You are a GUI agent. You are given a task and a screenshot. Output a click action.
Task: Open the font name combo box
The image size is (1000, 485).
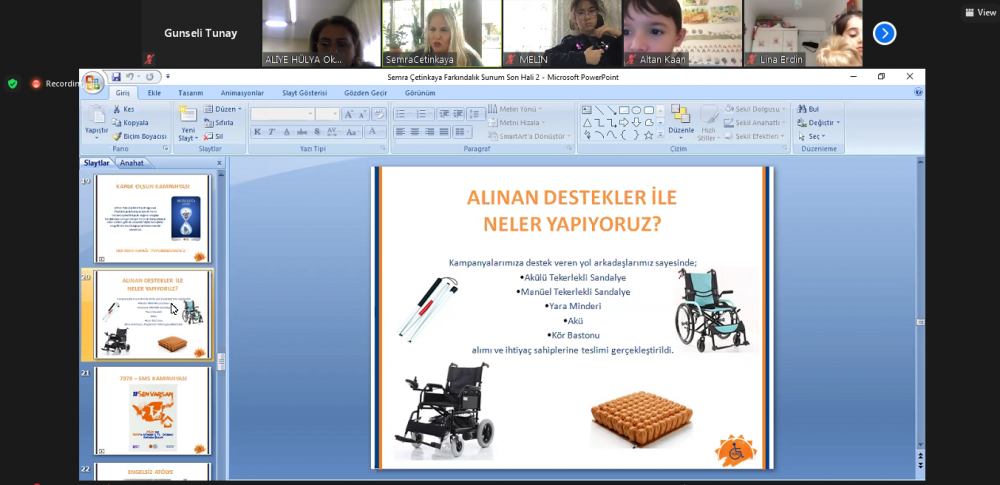[283, 114]
